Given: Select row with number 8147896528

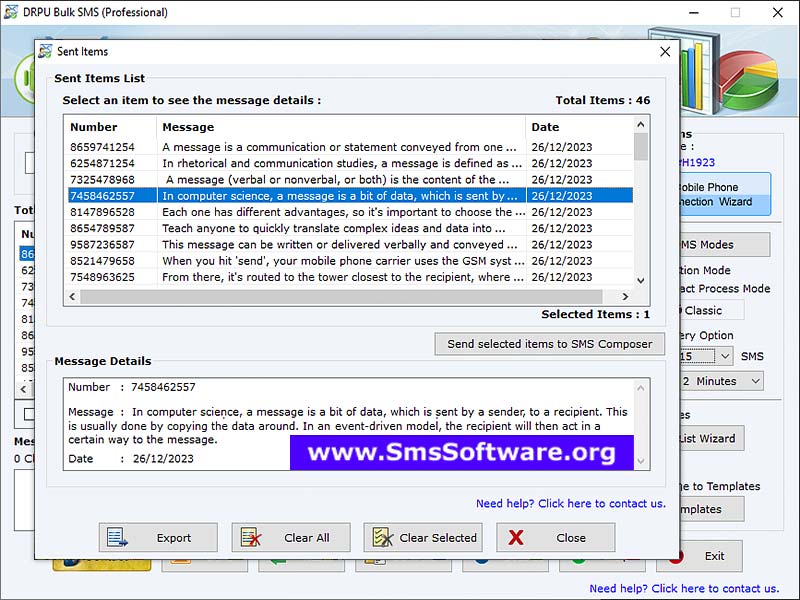Looking at the screenshot, I should tap(350, 212).
